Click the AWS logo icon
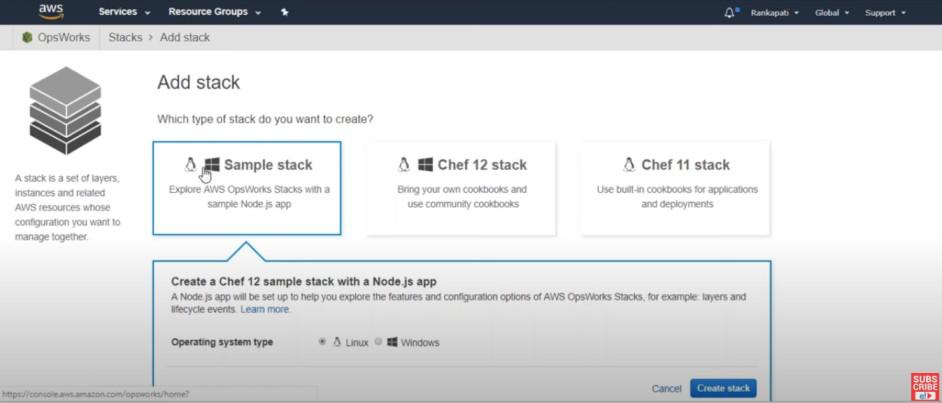The width and height of the screenshot is (942, 403). (x=51, y=12)
